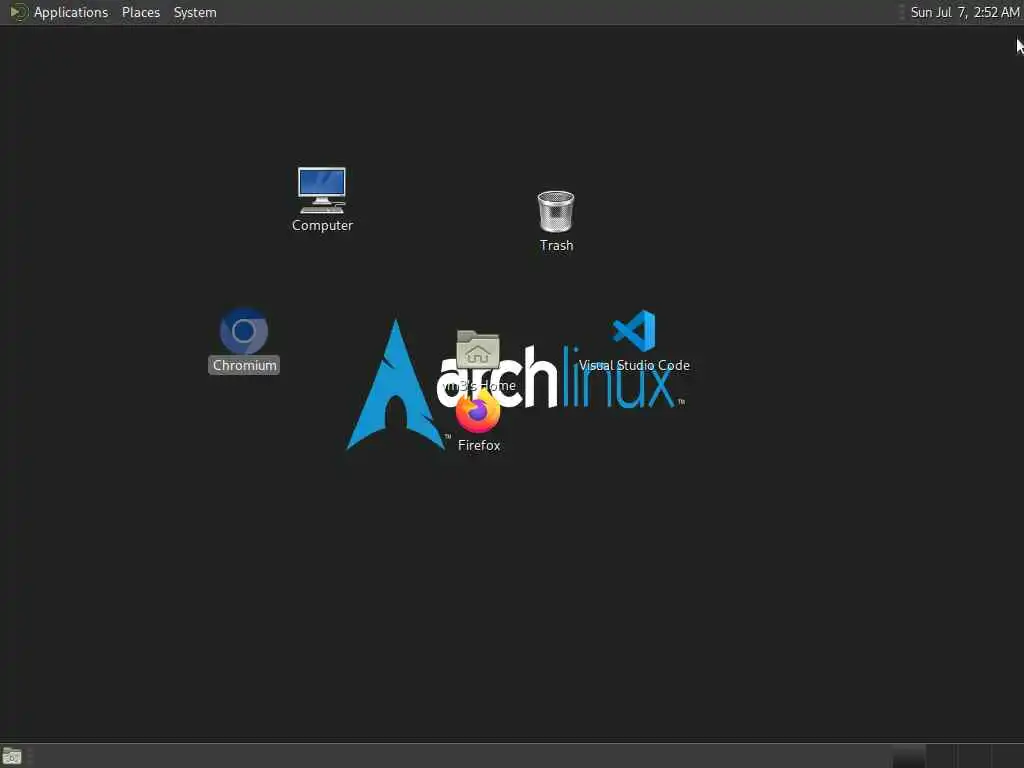Open the System menu
Screen dimensions: 1024x768
pyautogui.click(x=195, y=12)
